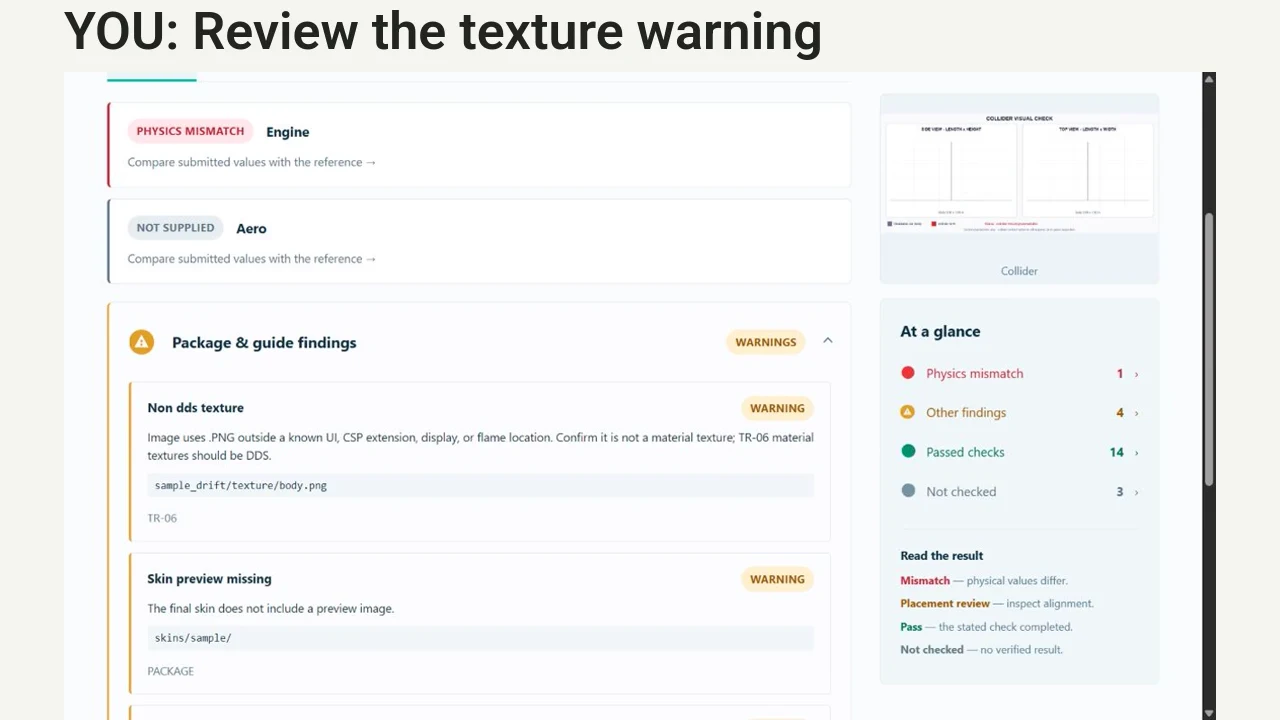Viewport: 1280px width, 720px height.
Task: Expand the Other findings row chevron
Action: point(1136,413)
